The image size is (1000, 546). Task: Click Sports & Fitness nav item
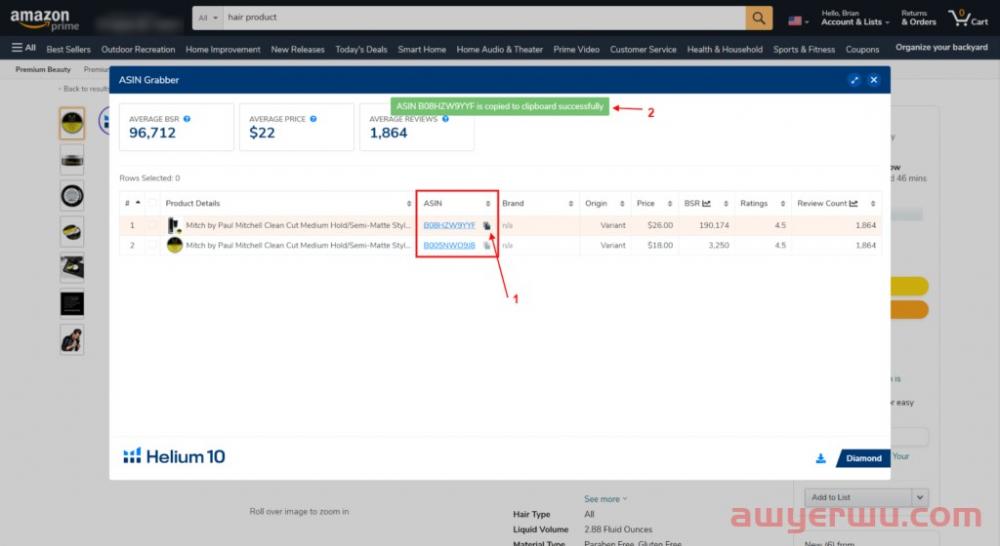(x=804, y=49)
